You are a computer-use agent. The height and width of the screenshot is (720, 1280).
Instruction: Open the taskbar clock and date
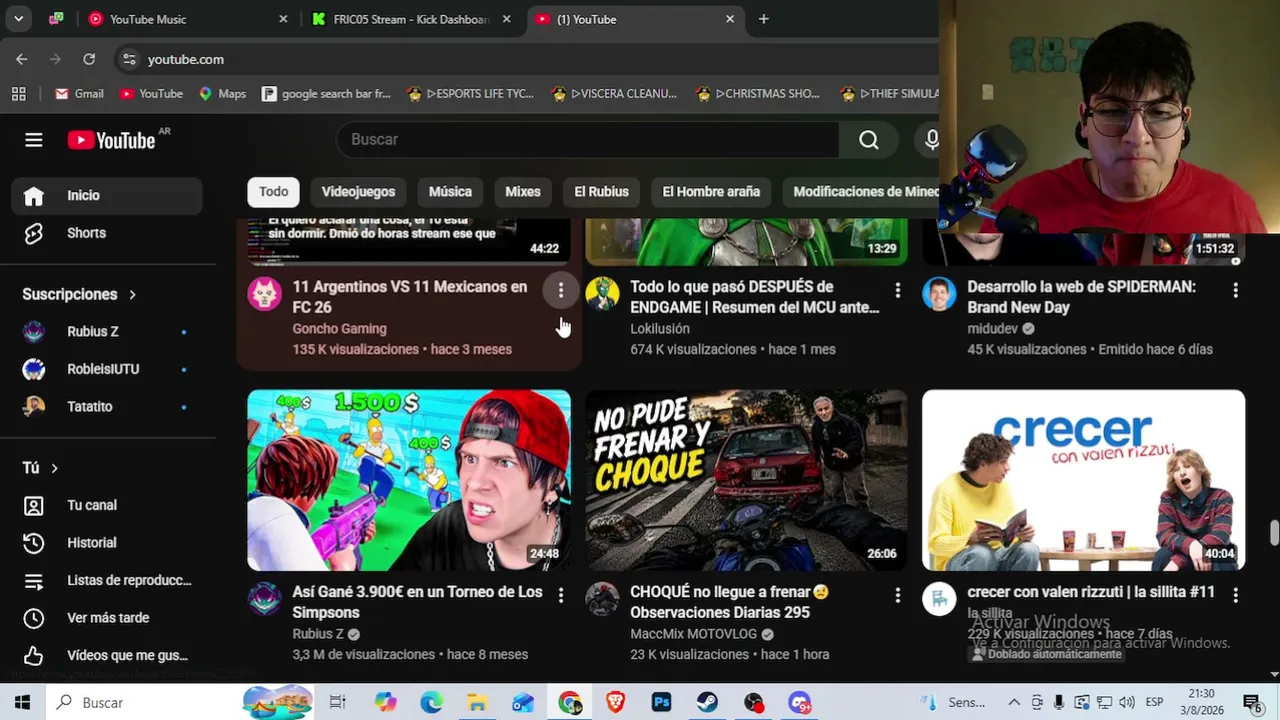tap(1202, 703)
